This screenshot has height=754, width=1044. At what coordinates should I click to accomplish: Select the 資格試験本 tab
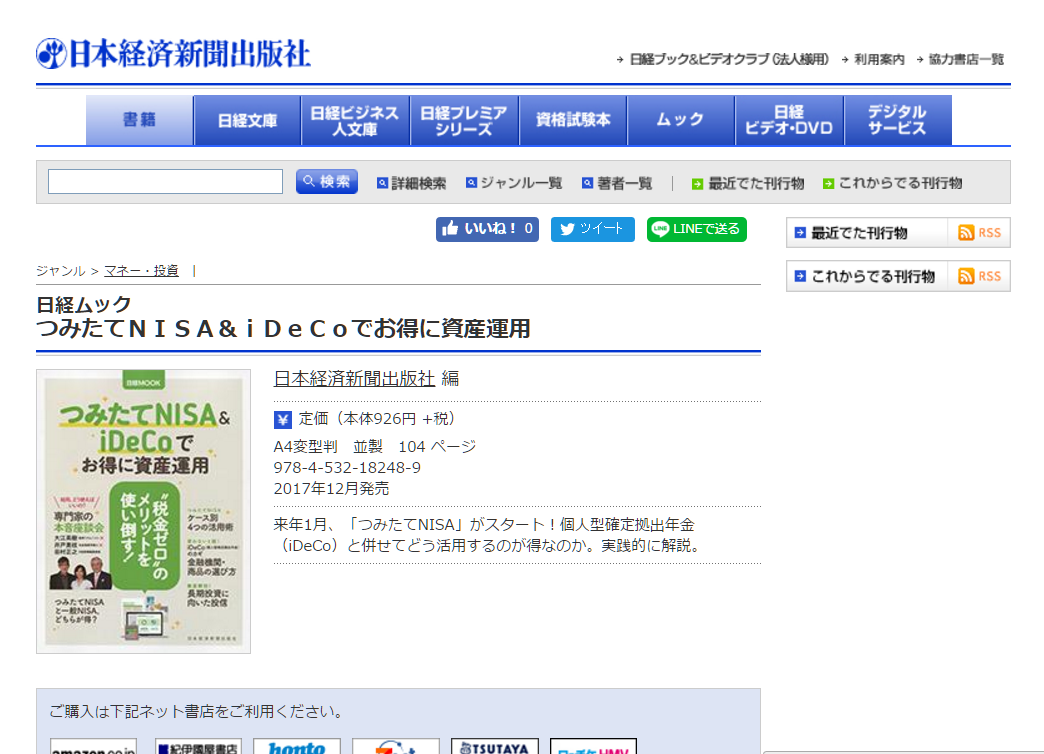[573, 120]
